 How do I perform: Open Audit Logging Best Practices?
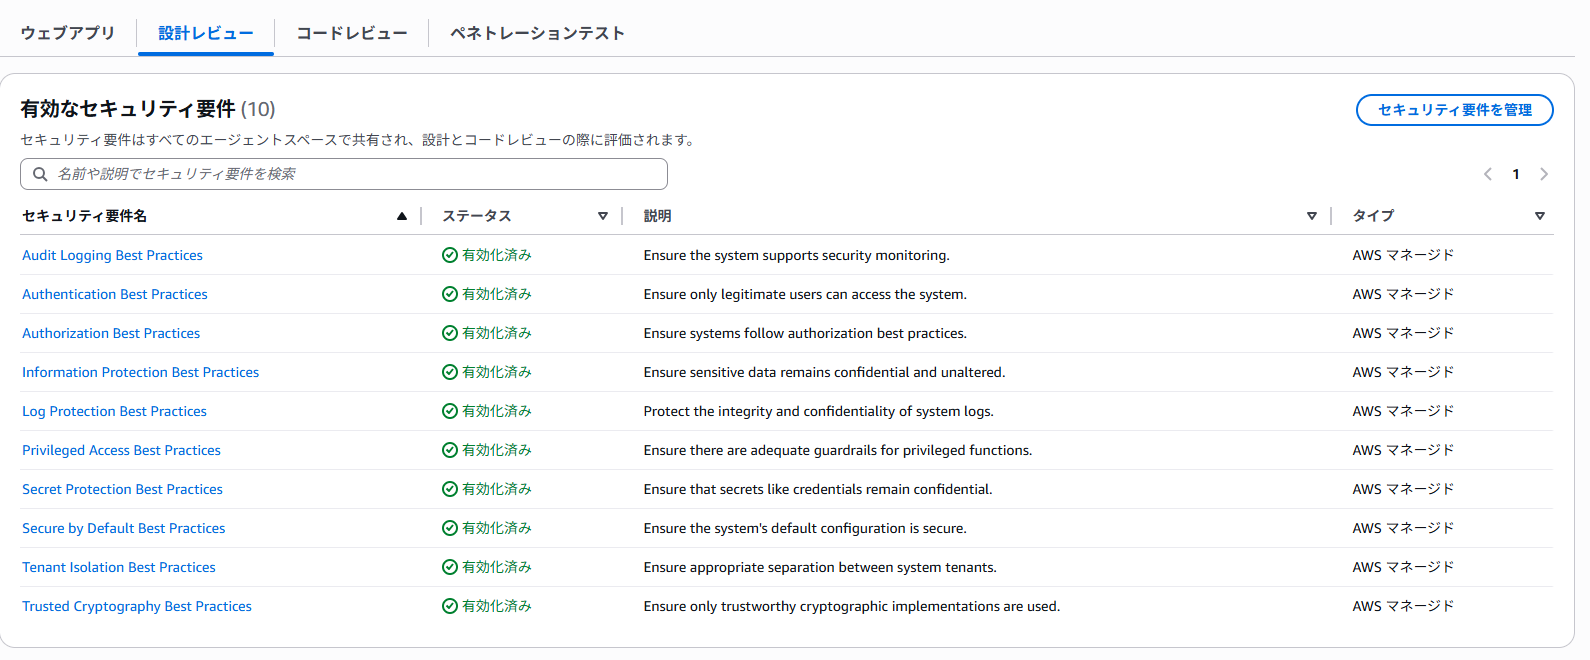click(112, 255)
